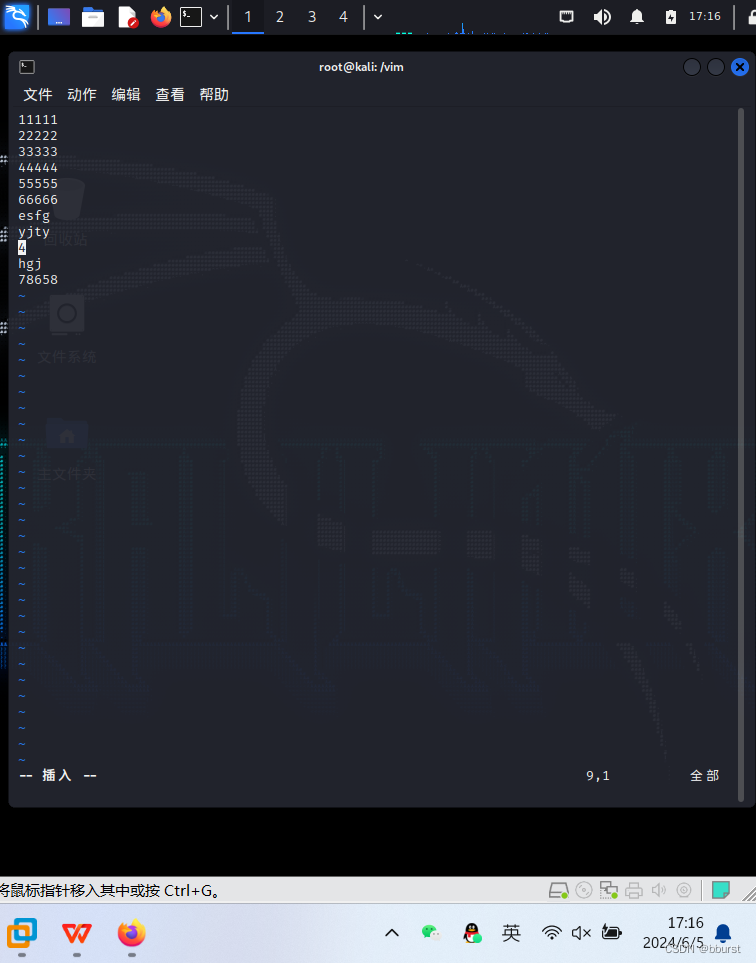
Task: Click the line of text 11111
Action: pyautogui.click(x=38, y=120)
